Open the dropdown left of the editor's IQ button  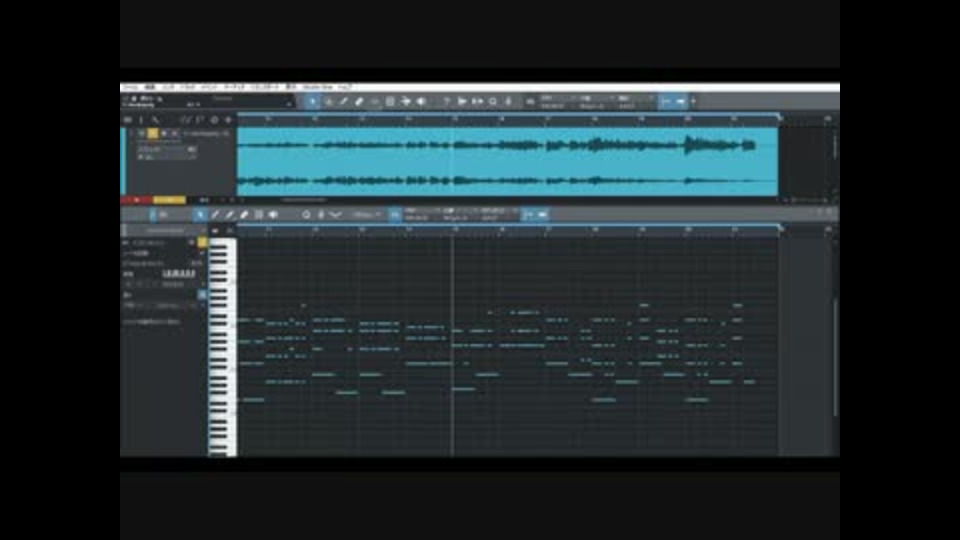(x=367, y=215)
